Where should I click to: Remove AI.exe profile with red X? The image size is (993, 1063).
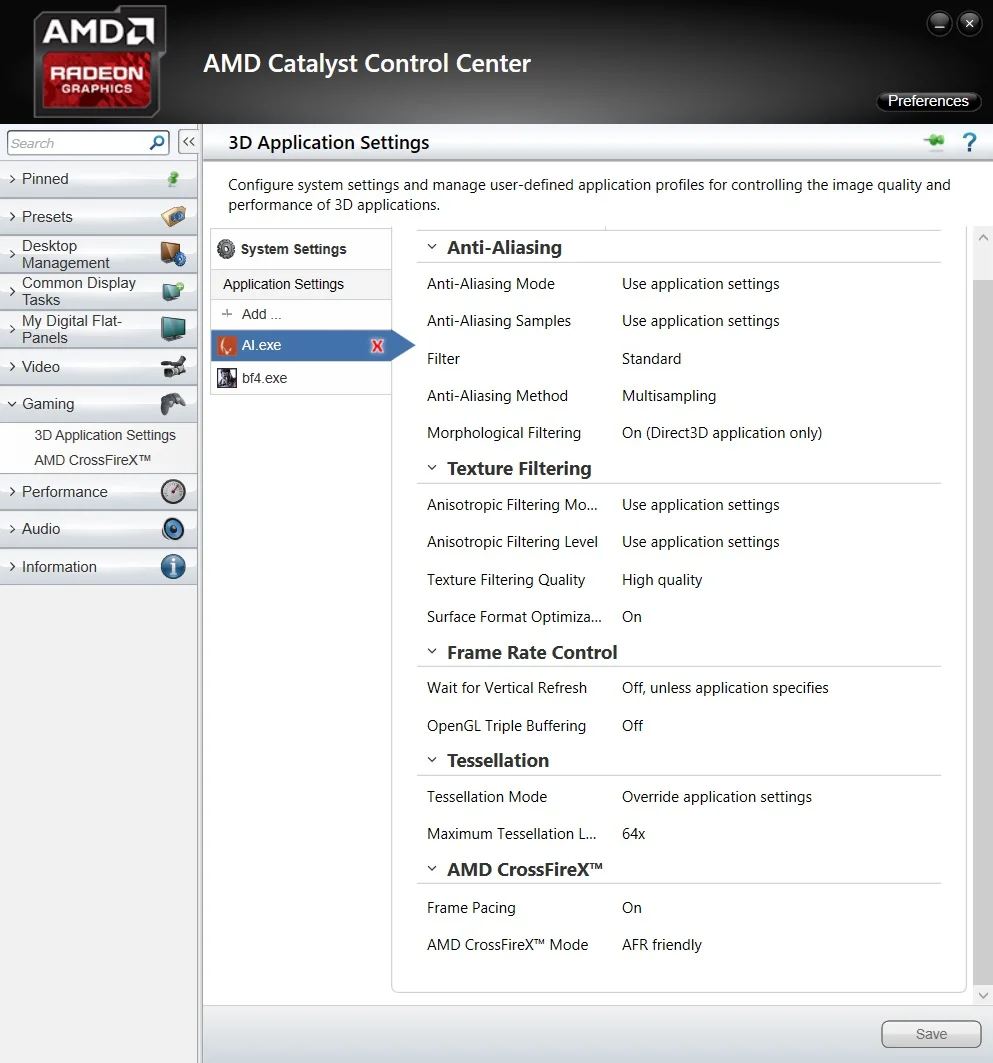click(377, 346)
